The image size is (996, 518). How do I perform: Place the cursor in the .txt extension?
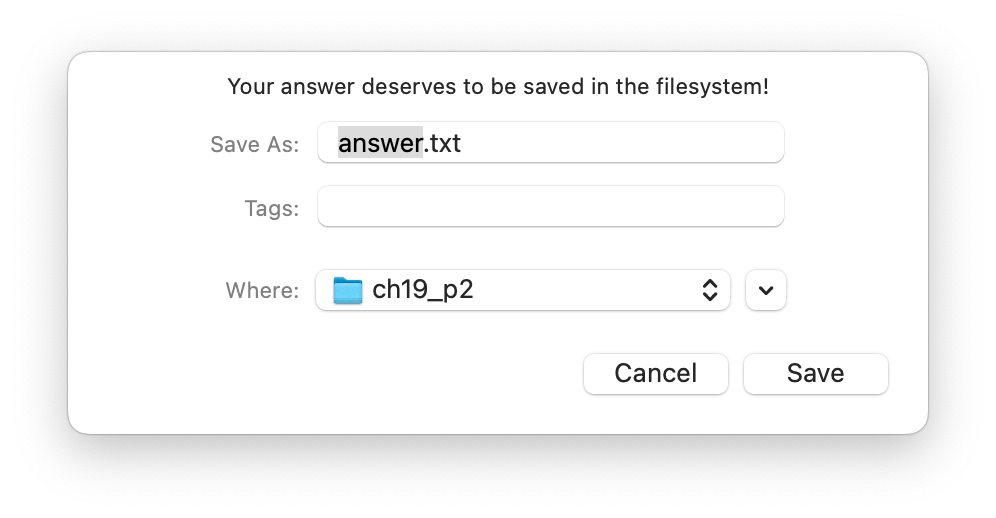tap(442, 143)
